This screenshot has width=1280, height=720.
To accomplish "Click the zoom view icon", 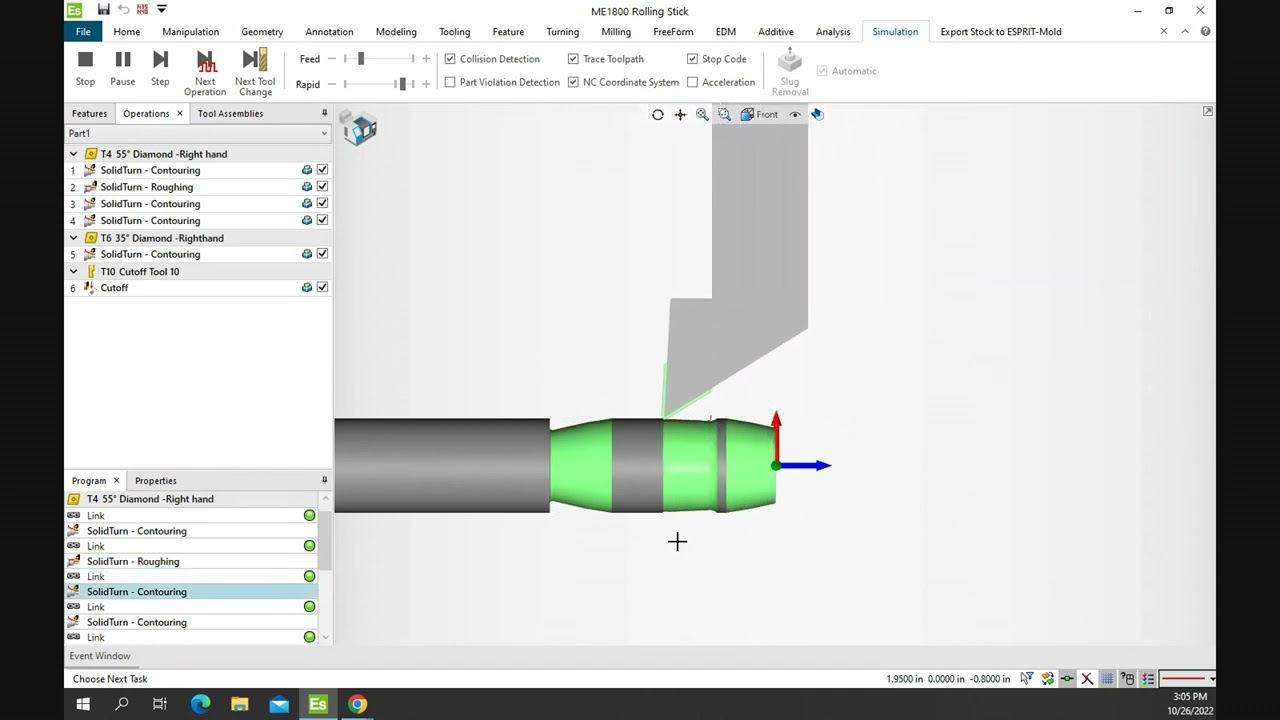I will point(702,115).
